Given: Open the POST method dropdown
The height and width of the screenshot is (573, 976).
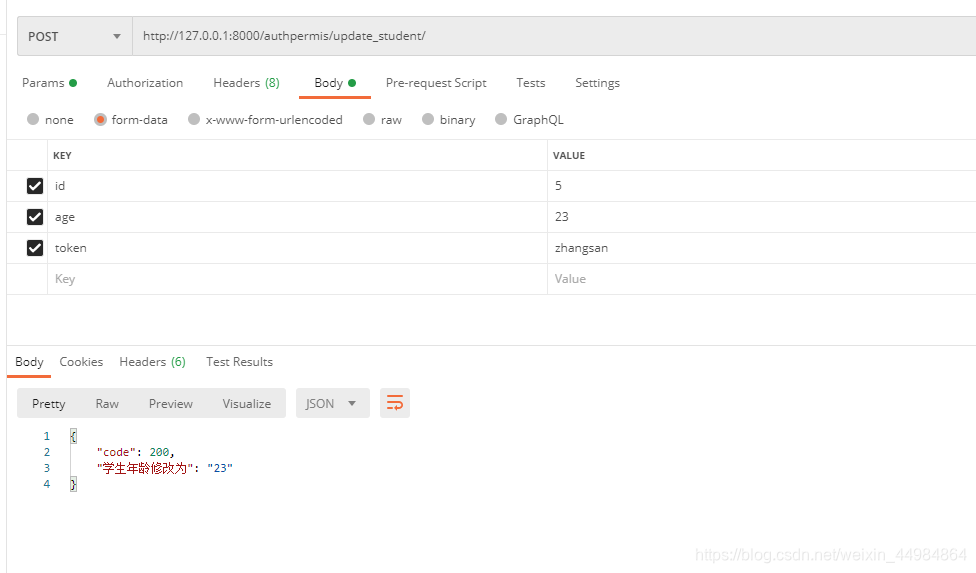Looking at the screenshot, I should point(75,36).
